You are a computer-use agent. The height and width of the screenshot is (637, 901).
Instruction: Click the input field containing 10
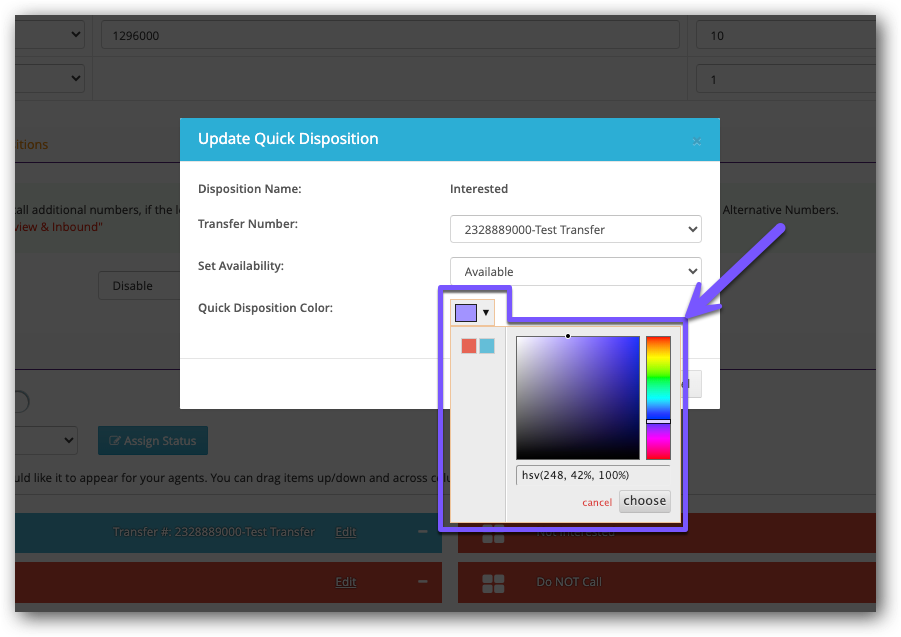click(786, 35)
